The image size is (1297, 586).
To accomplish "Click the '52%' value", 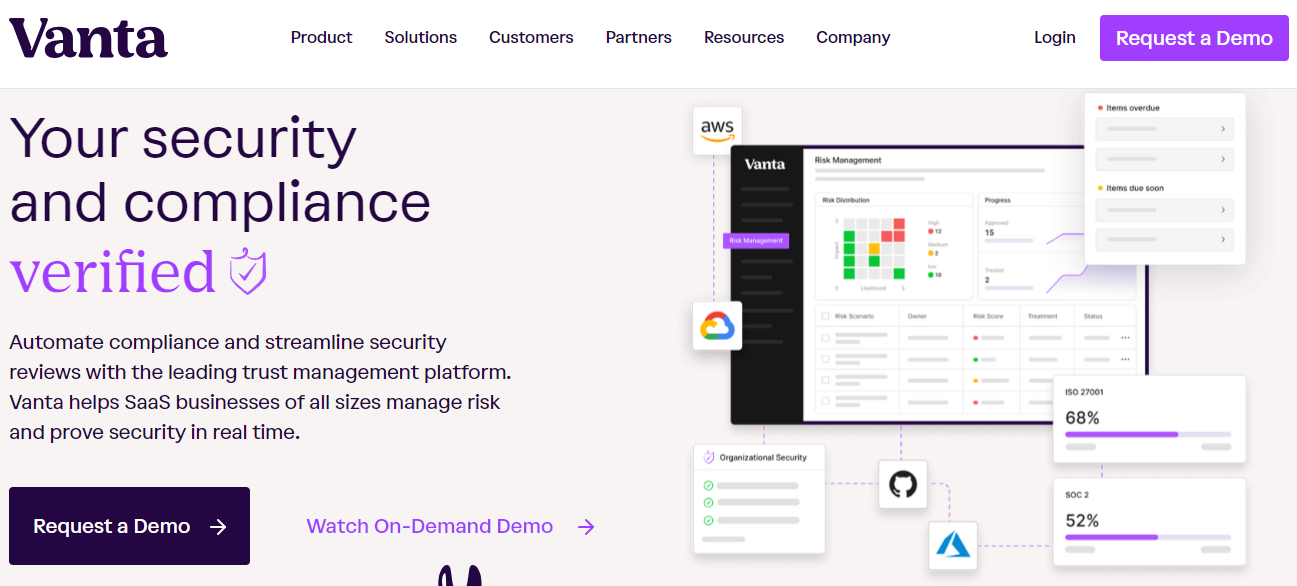I will [1082, 520].
